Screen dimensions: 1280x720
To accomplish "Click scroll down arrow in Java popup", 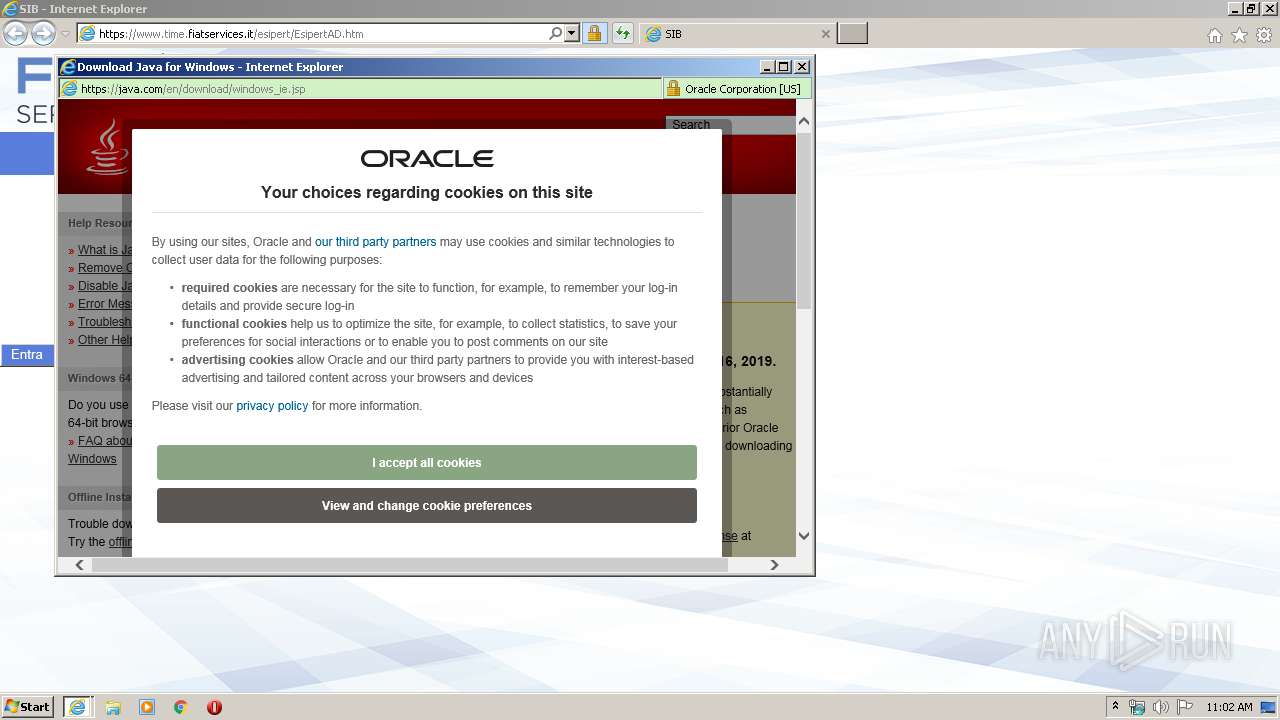I will tap(804, 537).
